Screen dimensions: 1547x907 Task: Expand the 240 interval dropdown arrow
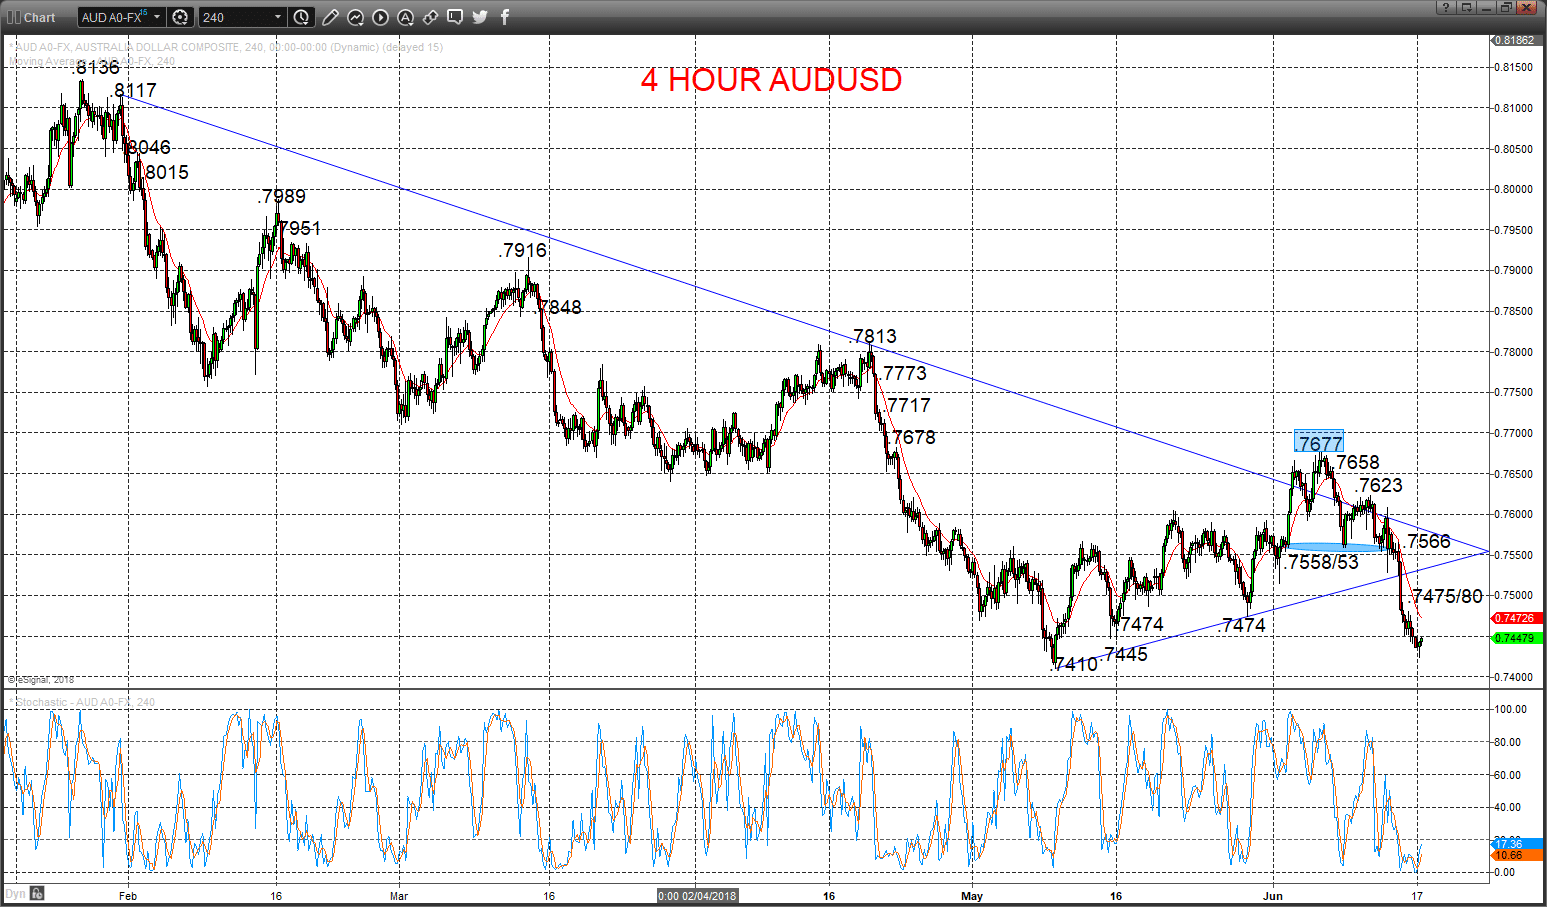click(x=278, y=17)
